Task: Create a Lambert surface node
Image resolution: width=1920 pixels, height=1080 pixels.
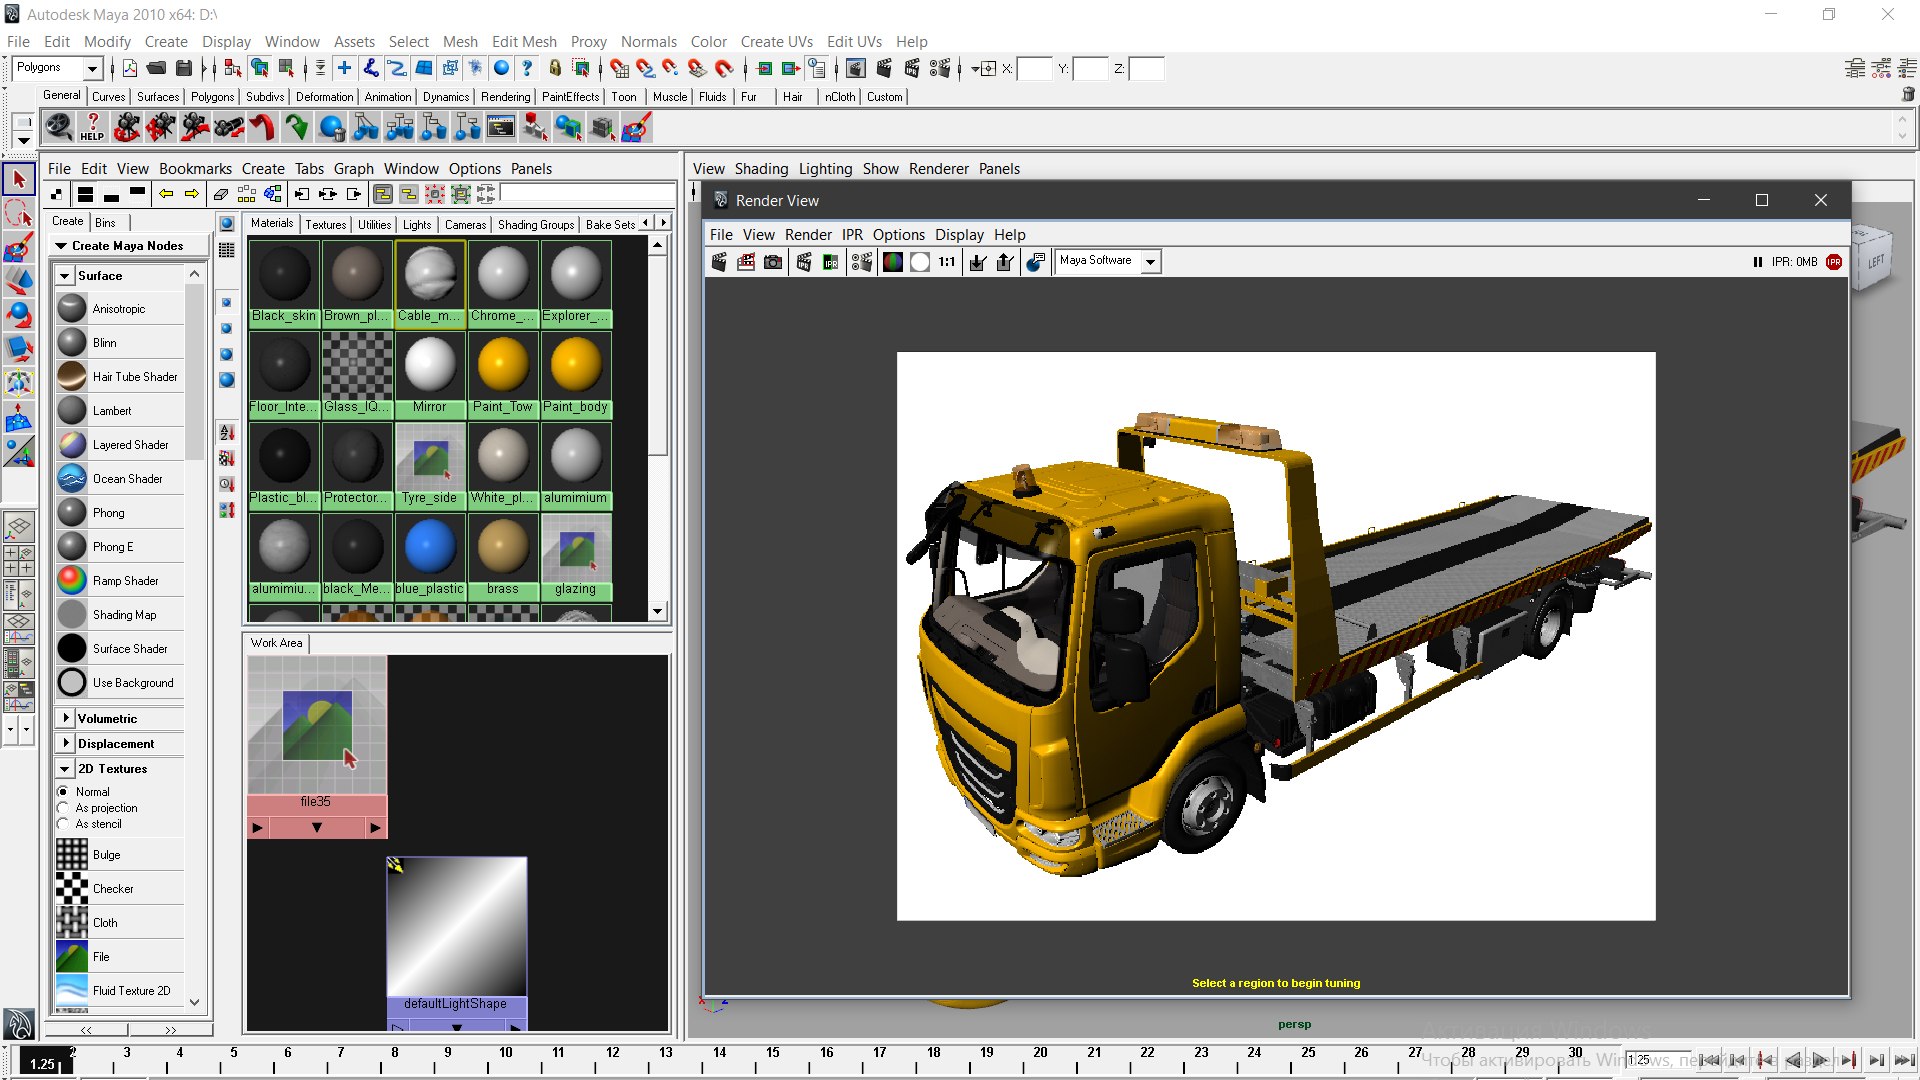Action: pyautogui.click(x=120, y=411)
